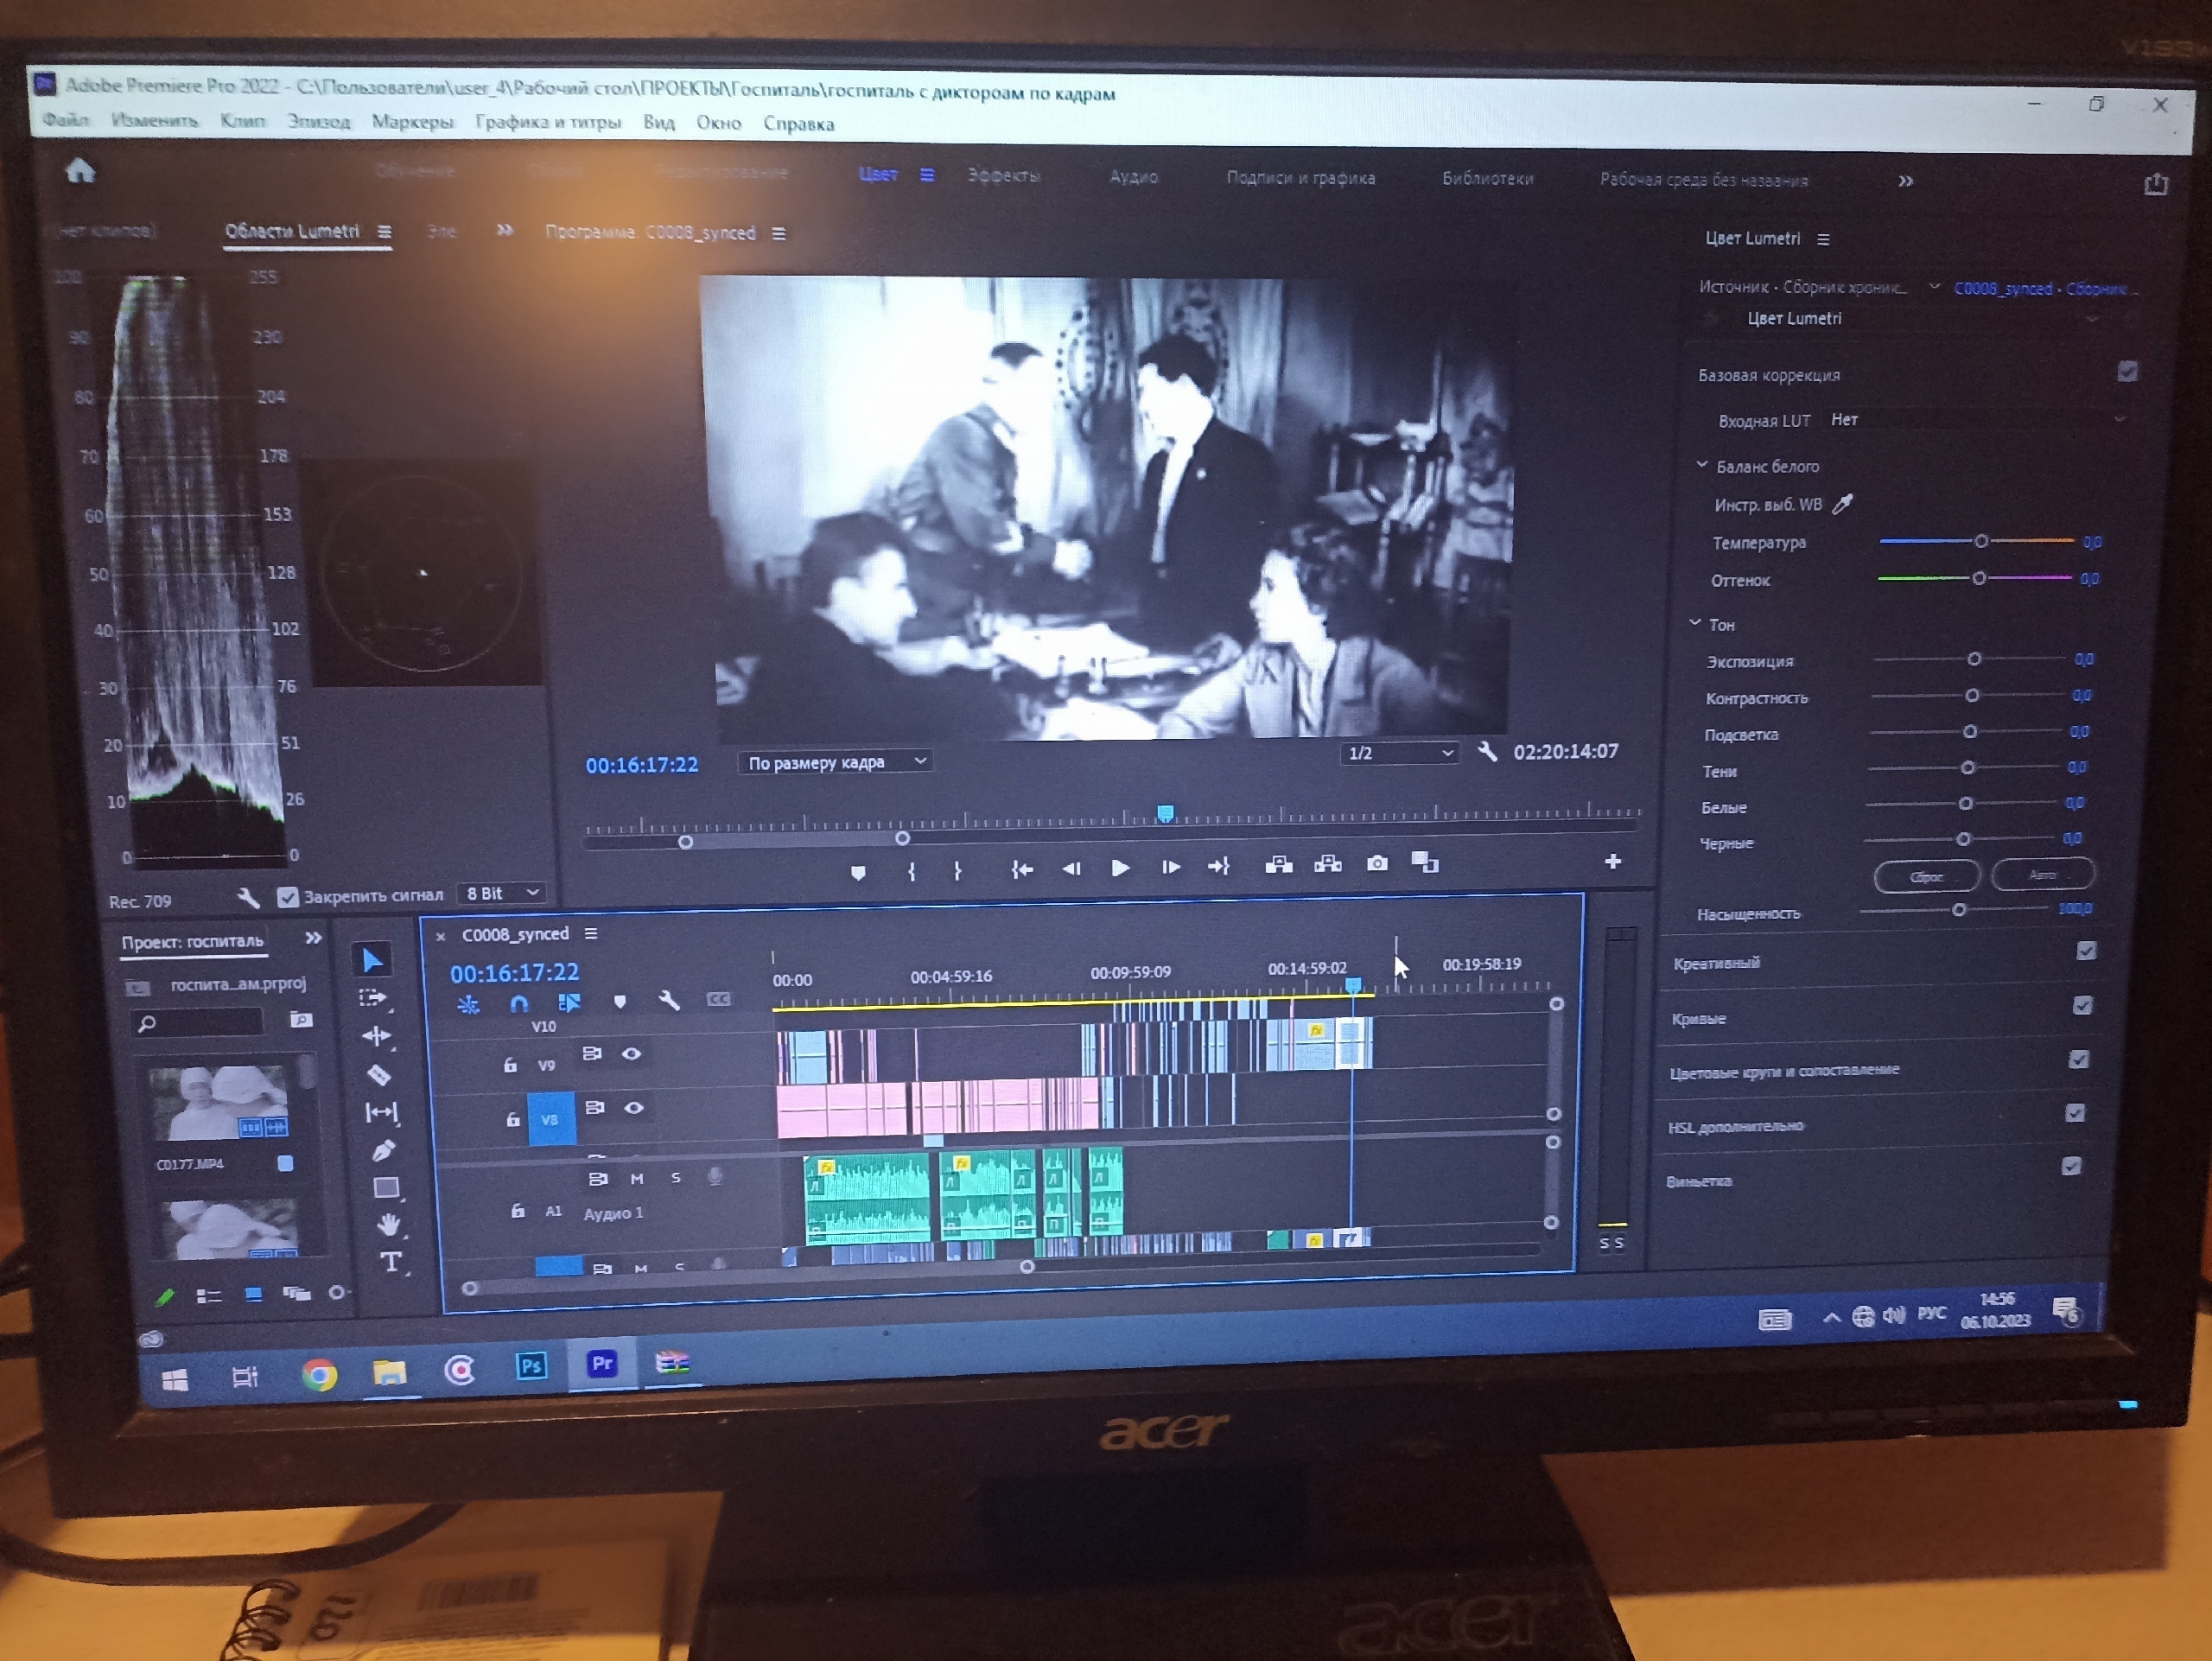Select the Selection arrow tool
The height and width of the screenshot is (1661, 2212).
(x=372, y=960)
